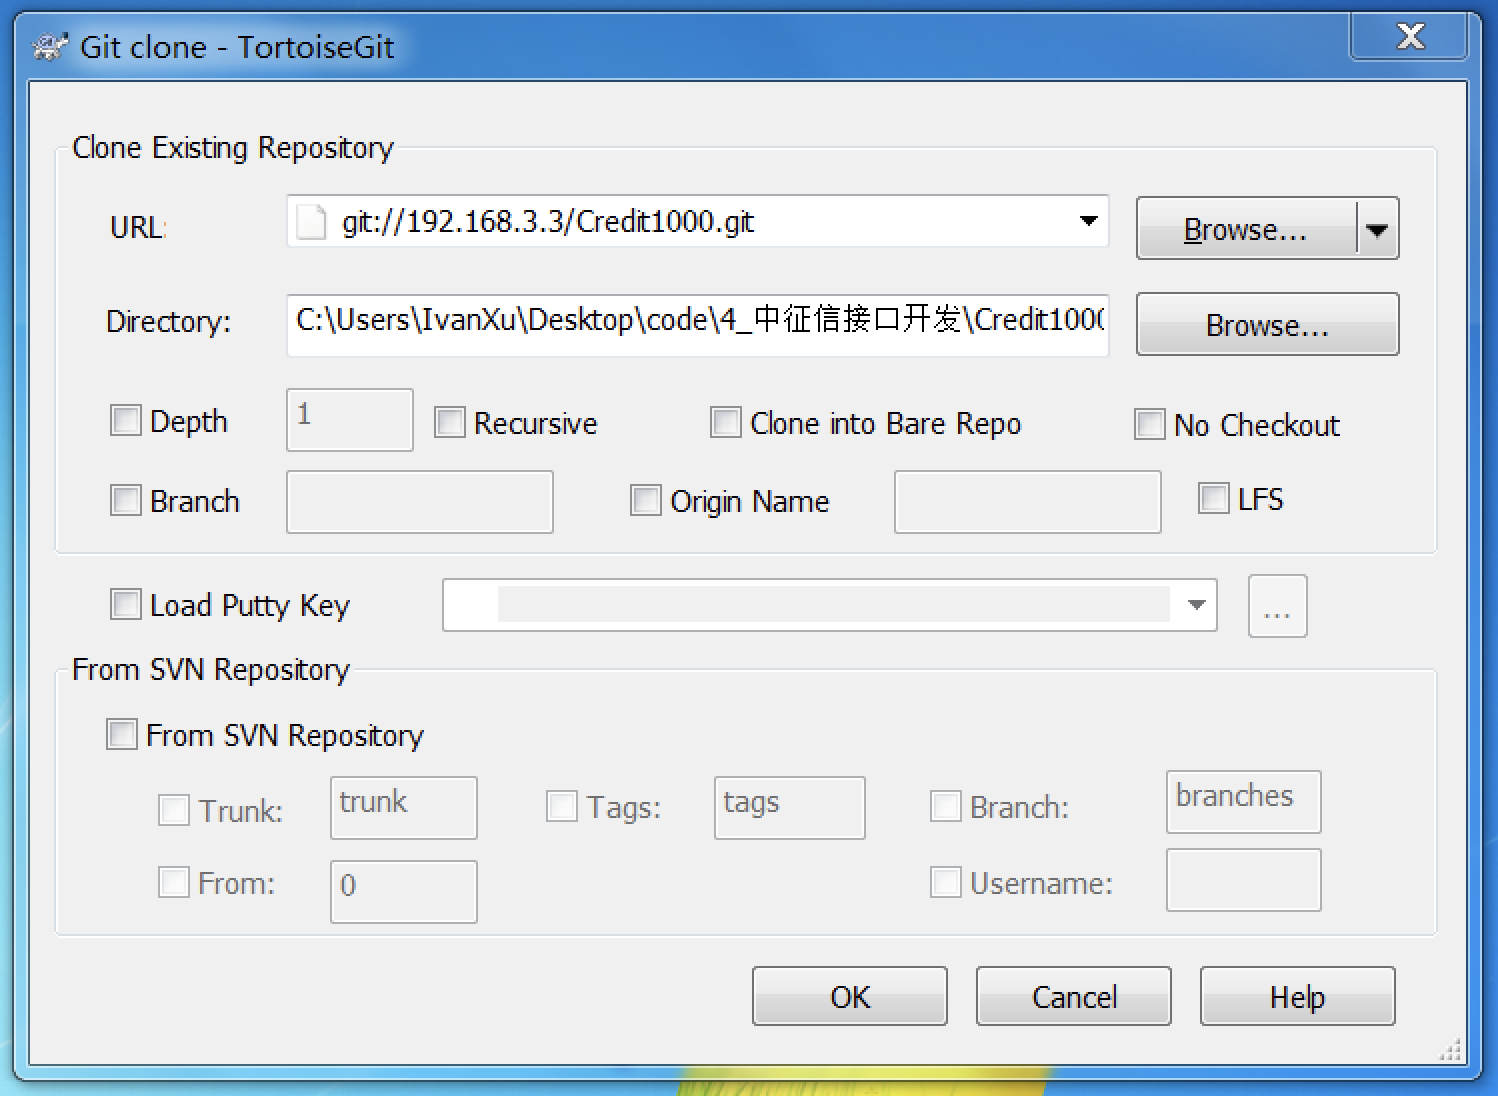Click the branches text field
The width and height of the screenshot is (1498, 1096).
[1244, 802]
